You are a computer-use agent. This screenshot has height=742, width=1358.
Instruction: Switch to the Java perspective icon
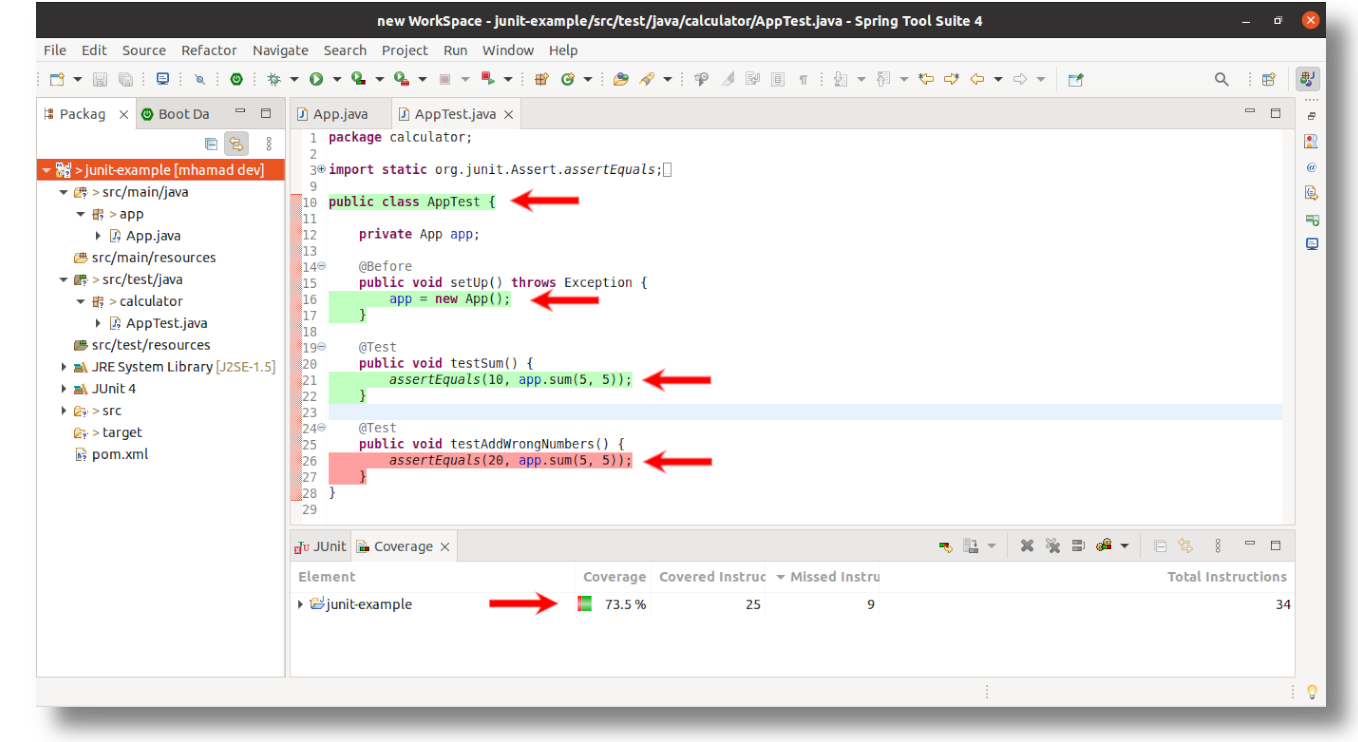click(1307, 79)
